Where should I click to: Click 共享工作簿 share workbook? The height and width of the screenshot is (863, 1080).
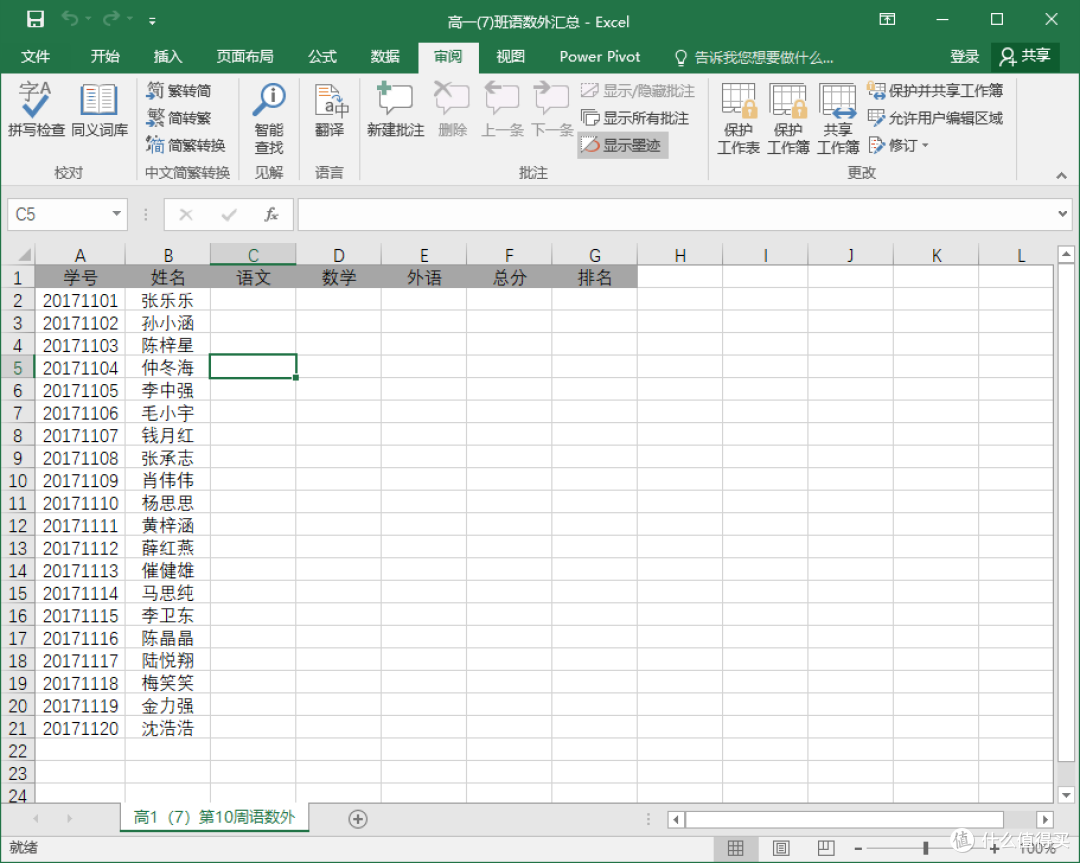click(838, 118)
